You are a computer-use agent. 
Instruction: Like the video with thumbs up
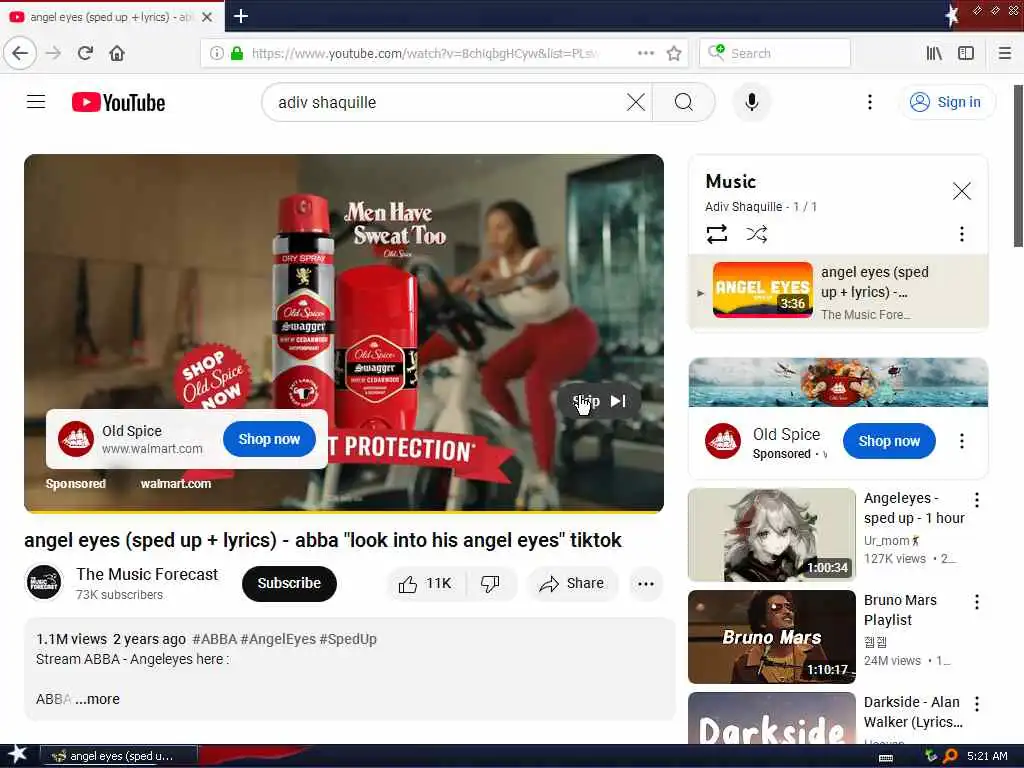point(426,583)
